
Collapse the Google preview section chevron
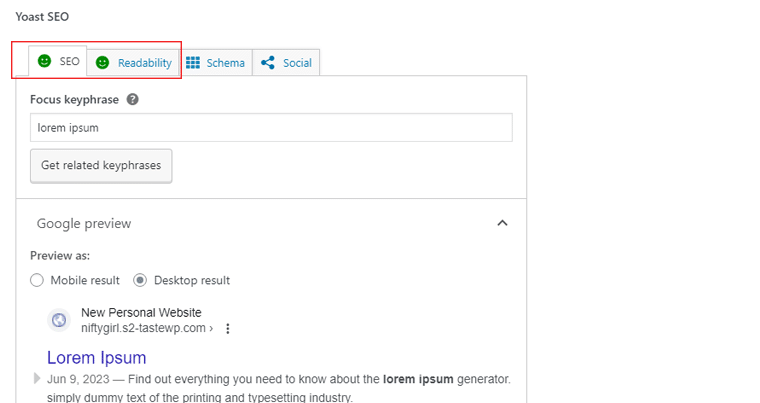(502, 223)
